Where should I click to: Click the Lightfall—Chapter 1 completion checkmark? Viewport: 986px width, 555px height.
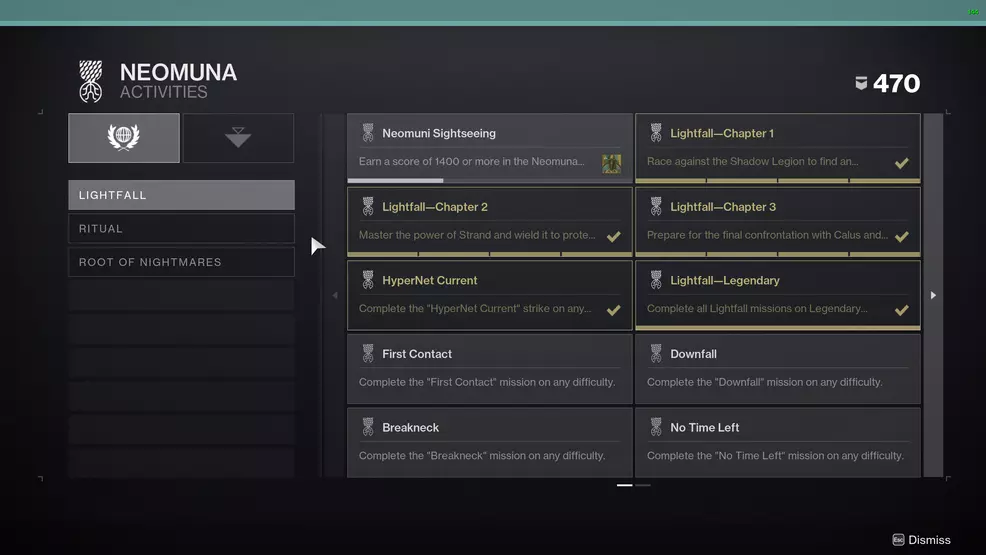(x=901, y=163)
